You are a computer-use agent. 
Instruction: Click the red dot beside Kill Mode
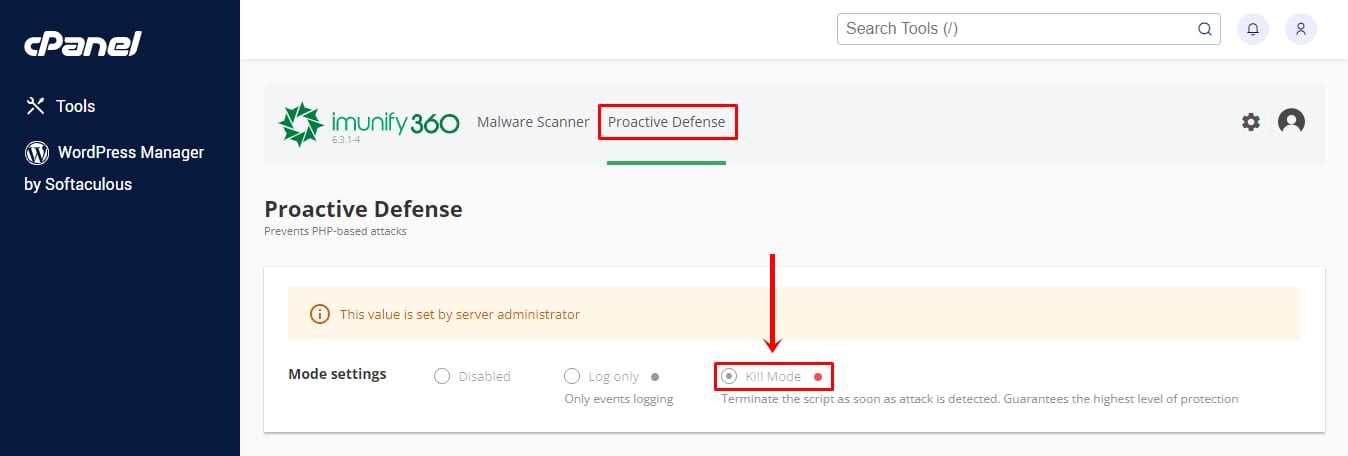[x=817, y=377]
